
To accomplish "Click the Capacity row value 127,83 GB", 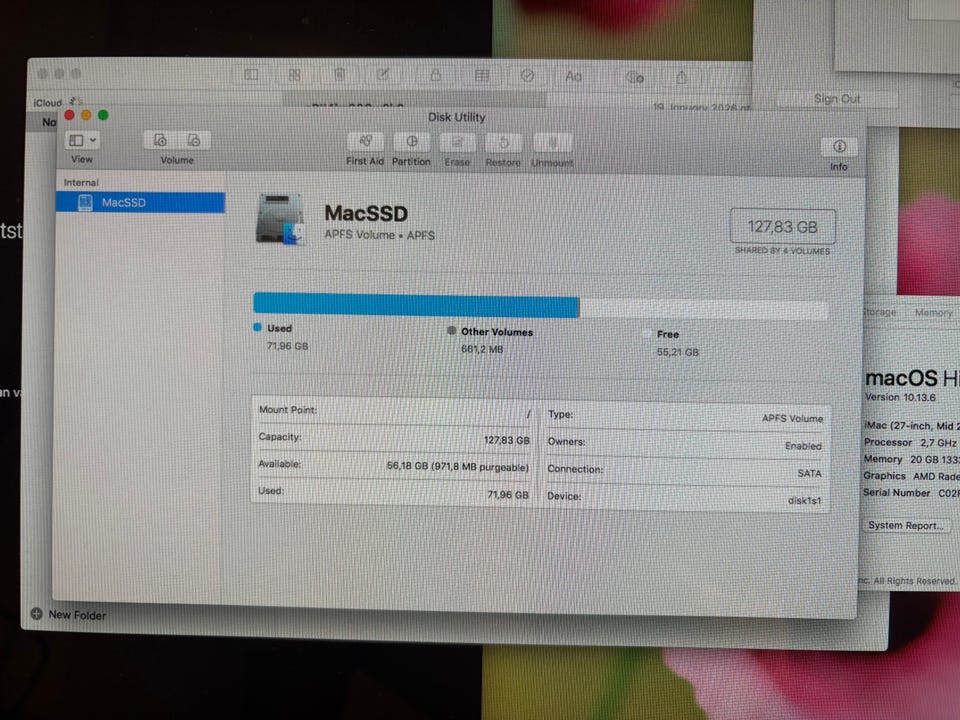I will coord(506,440).
